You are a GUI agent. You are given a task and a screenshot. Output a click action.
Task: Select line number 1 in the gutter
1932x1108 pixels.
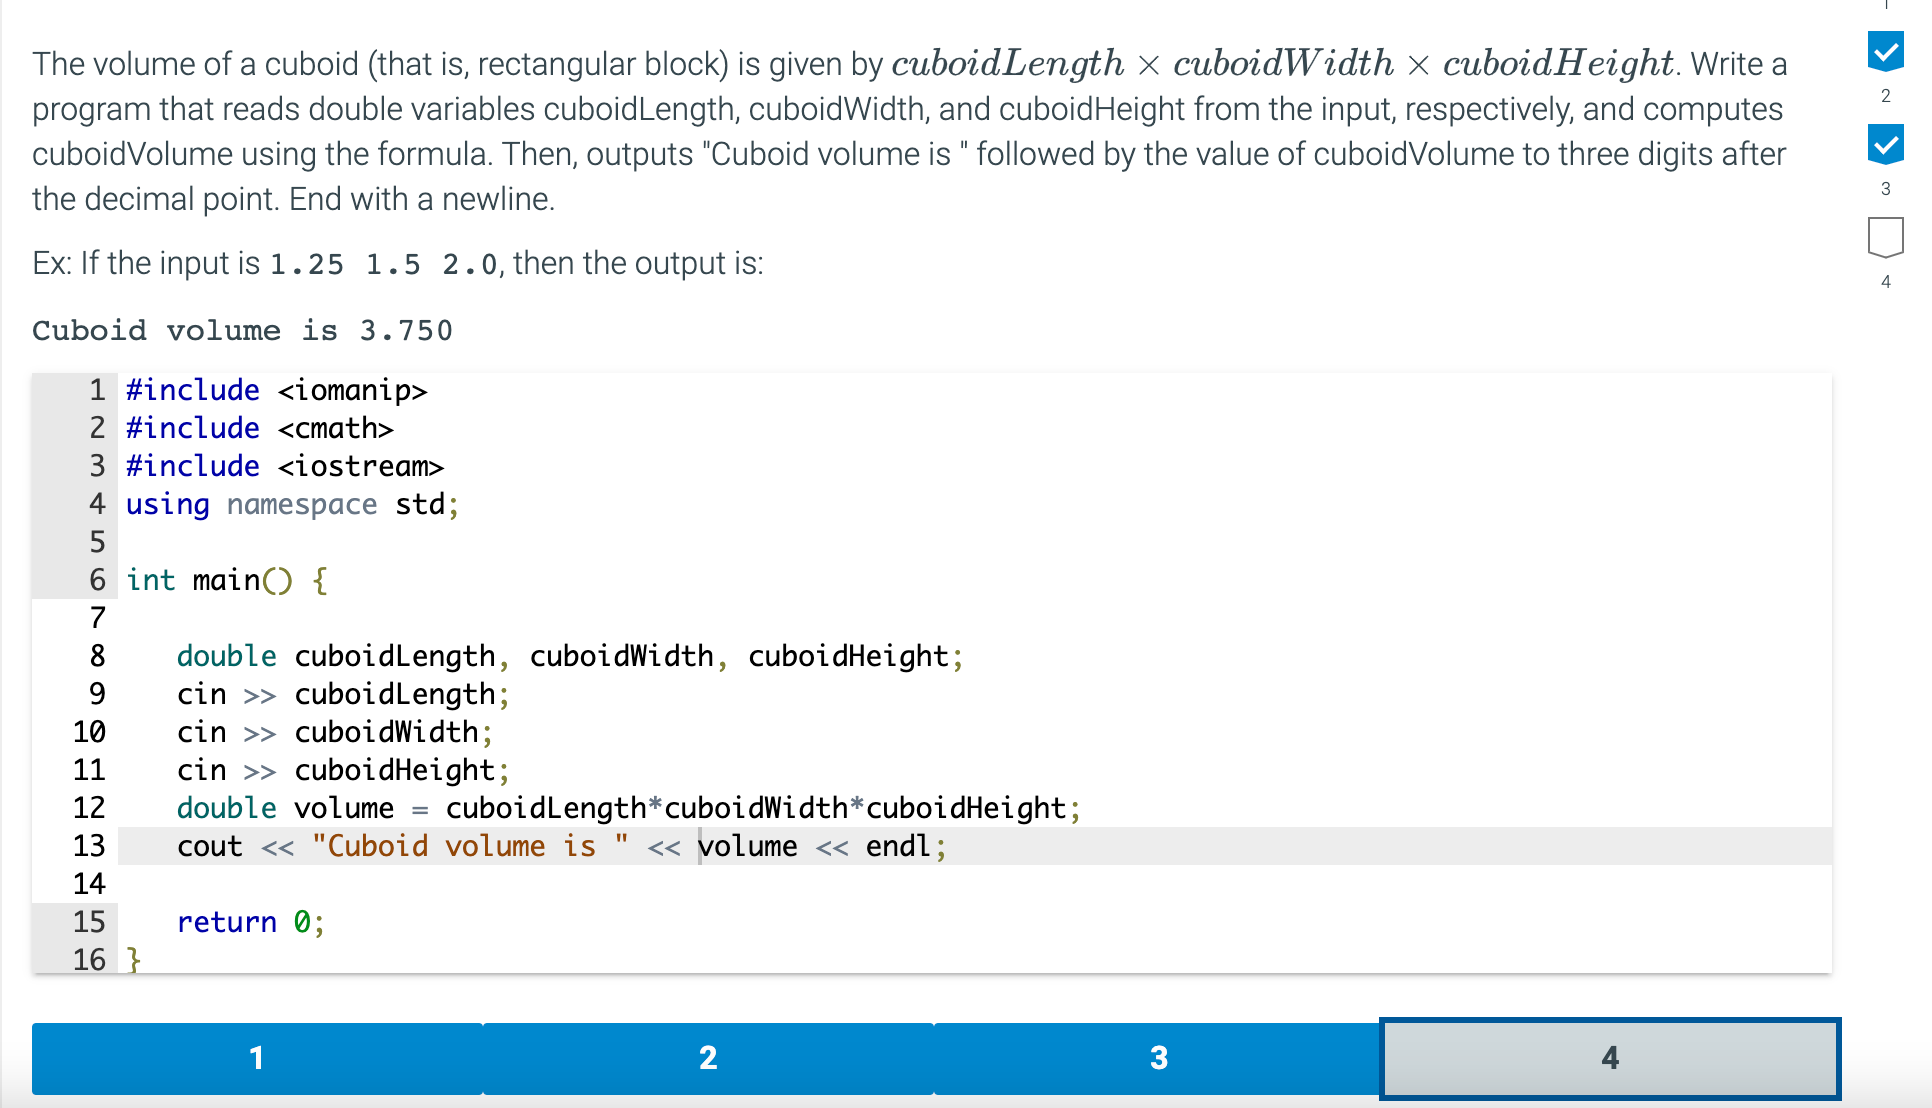pyautogui.click(x=96, y=390)
